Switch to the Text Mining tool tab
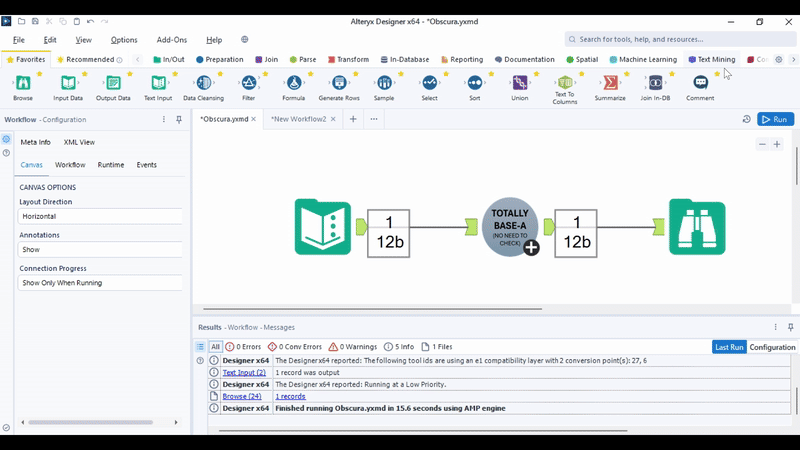This screenshot has height=450, width=800. 712,59
